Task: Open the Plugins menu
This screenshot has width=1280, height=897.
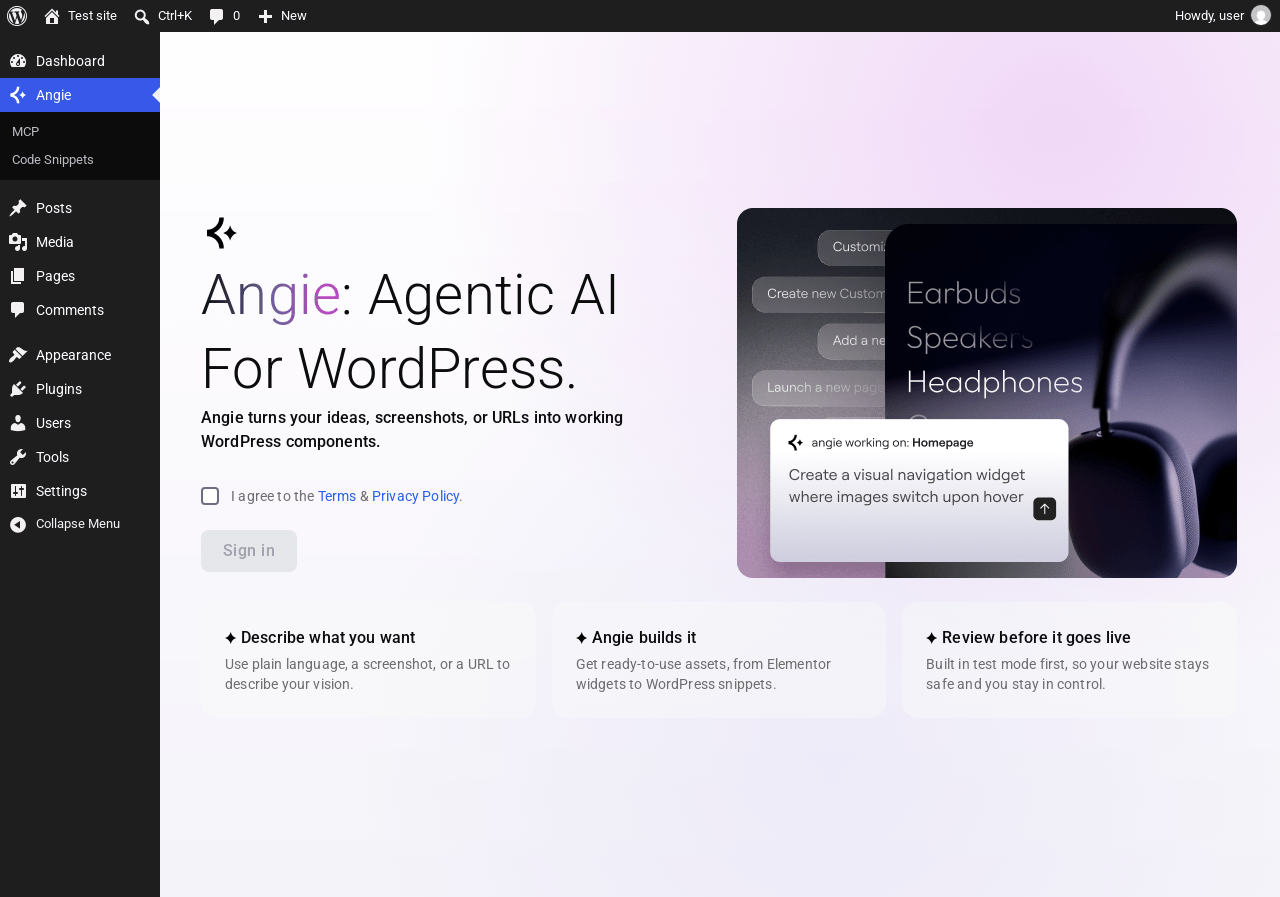Action: pyautogui.click(x=80, y=389)
